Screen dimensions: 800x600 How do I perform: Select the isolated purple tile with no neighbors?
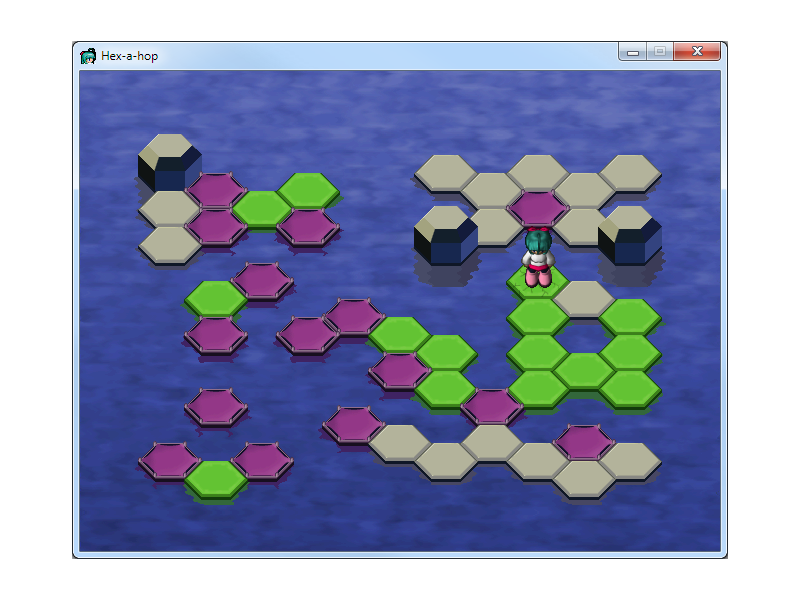(x=216, y=405)
